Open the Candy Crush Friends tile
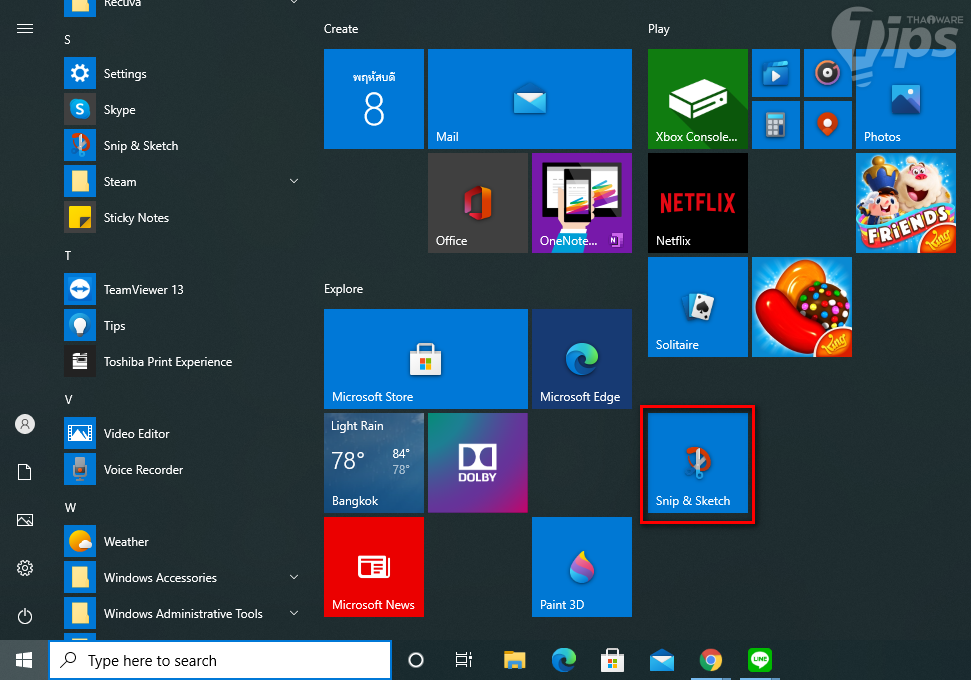 point(905,203)
